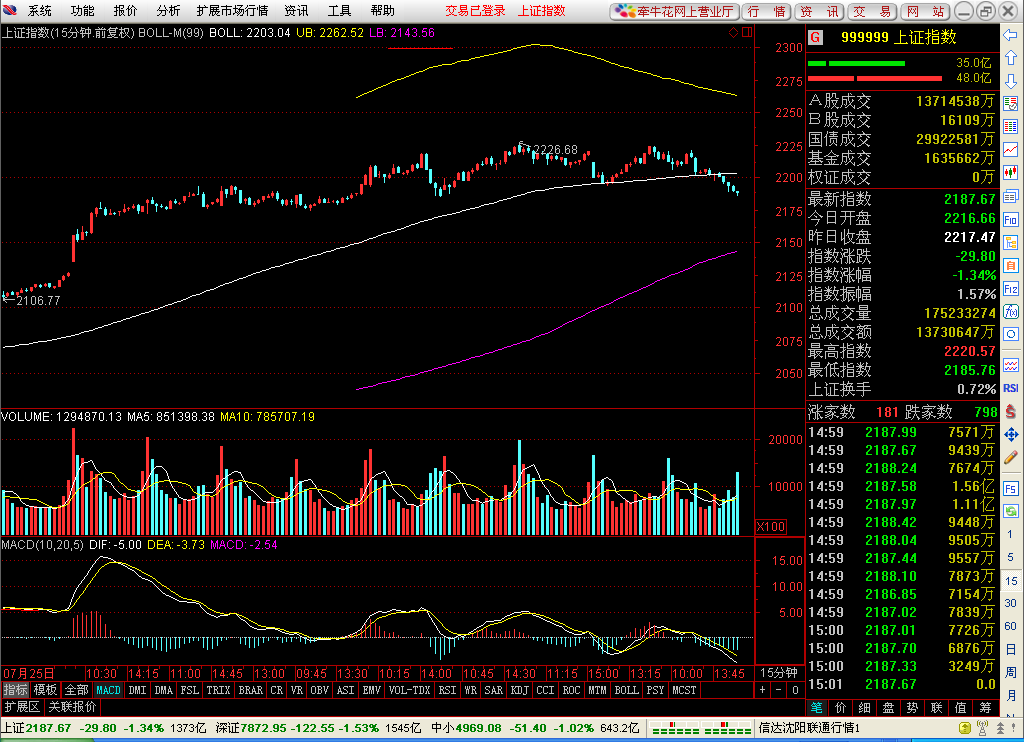Click the down arrow icon in right sidebar
Image resolution: width=1024 pixels, height=742 pixels.
(x=1011, y=81)
